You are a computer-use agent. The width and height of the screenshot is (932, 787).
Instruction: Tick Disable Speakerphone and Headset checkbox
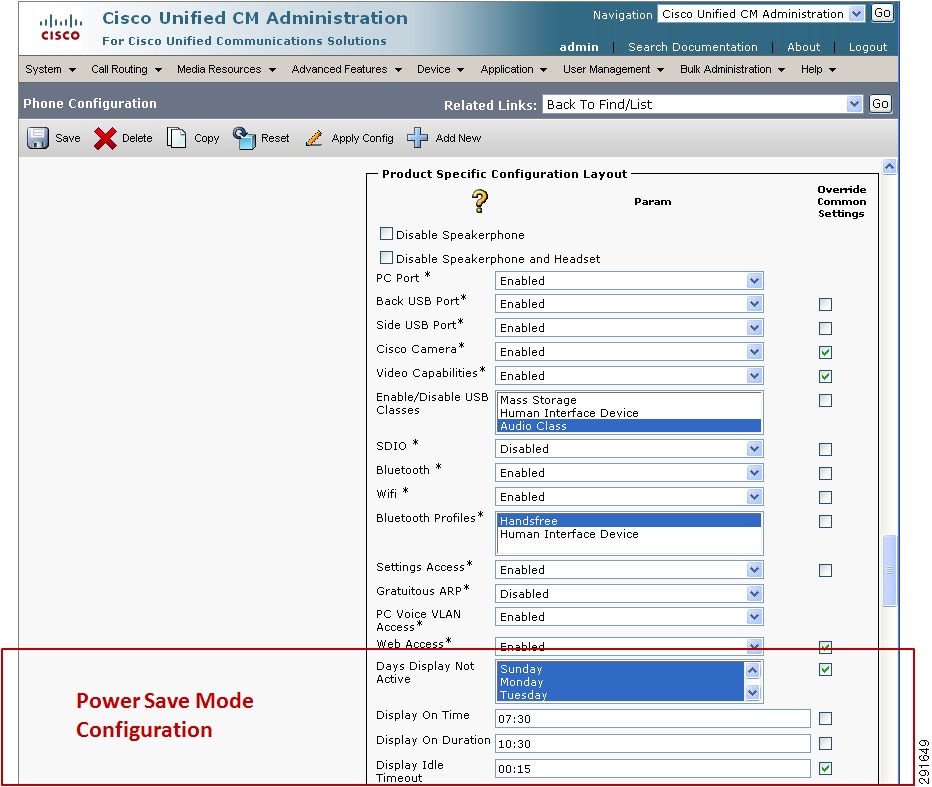point(386,258)
